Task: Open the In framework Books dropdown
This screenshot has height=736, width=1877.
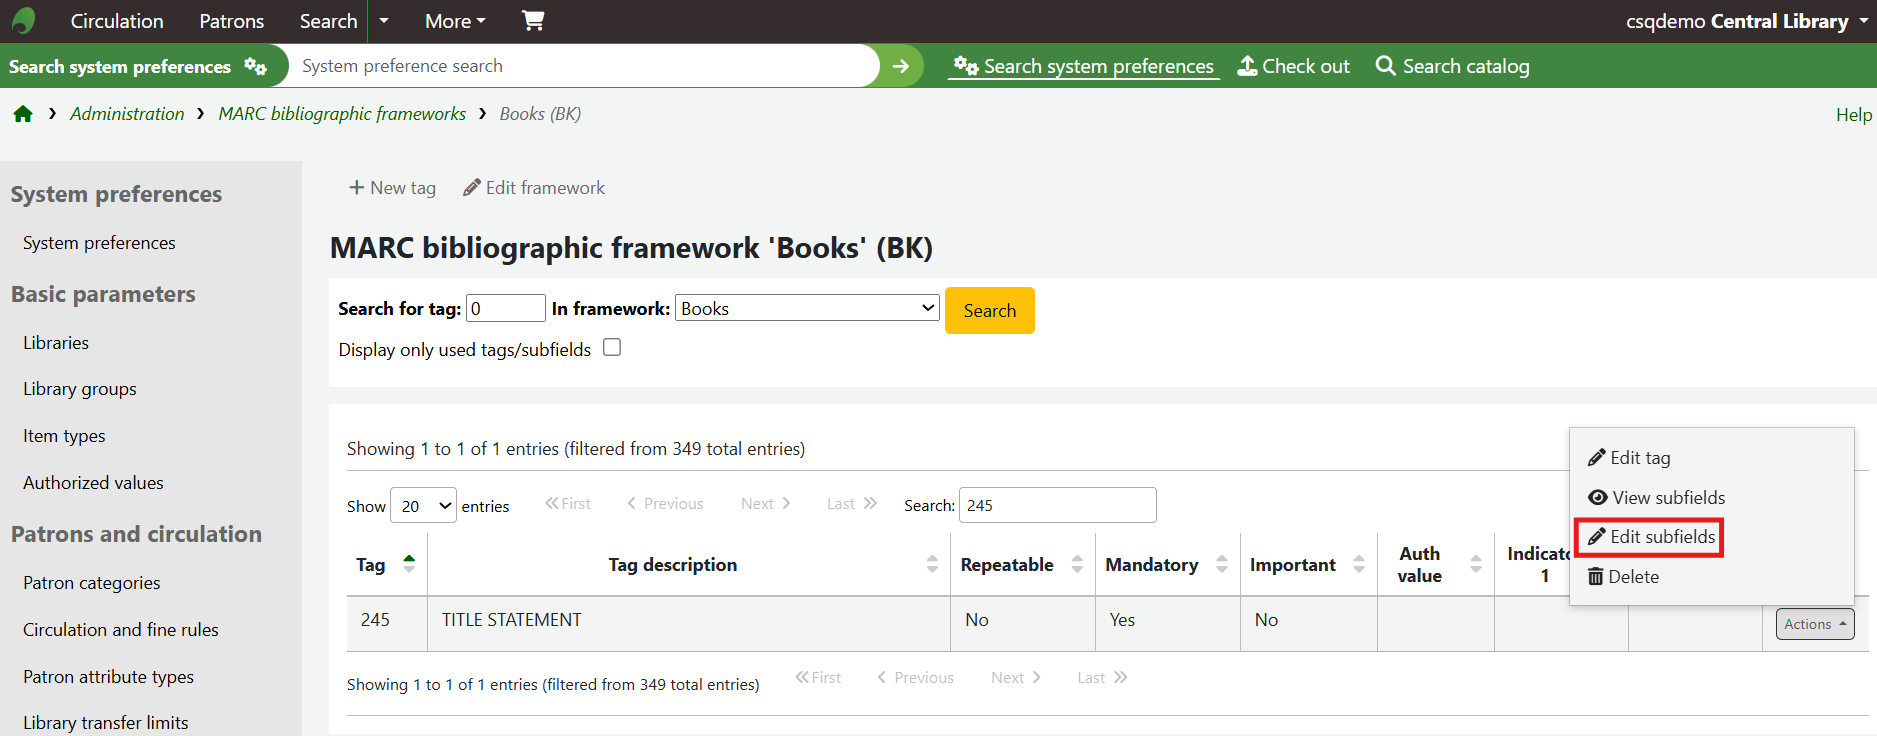Action: [807, 309]
